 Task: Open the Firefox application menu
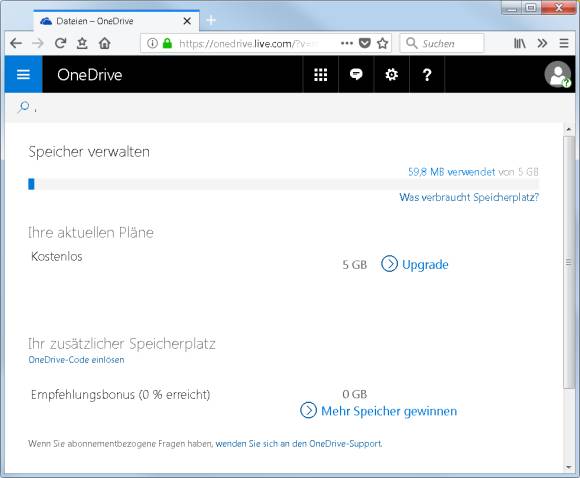tap(564, 44)
